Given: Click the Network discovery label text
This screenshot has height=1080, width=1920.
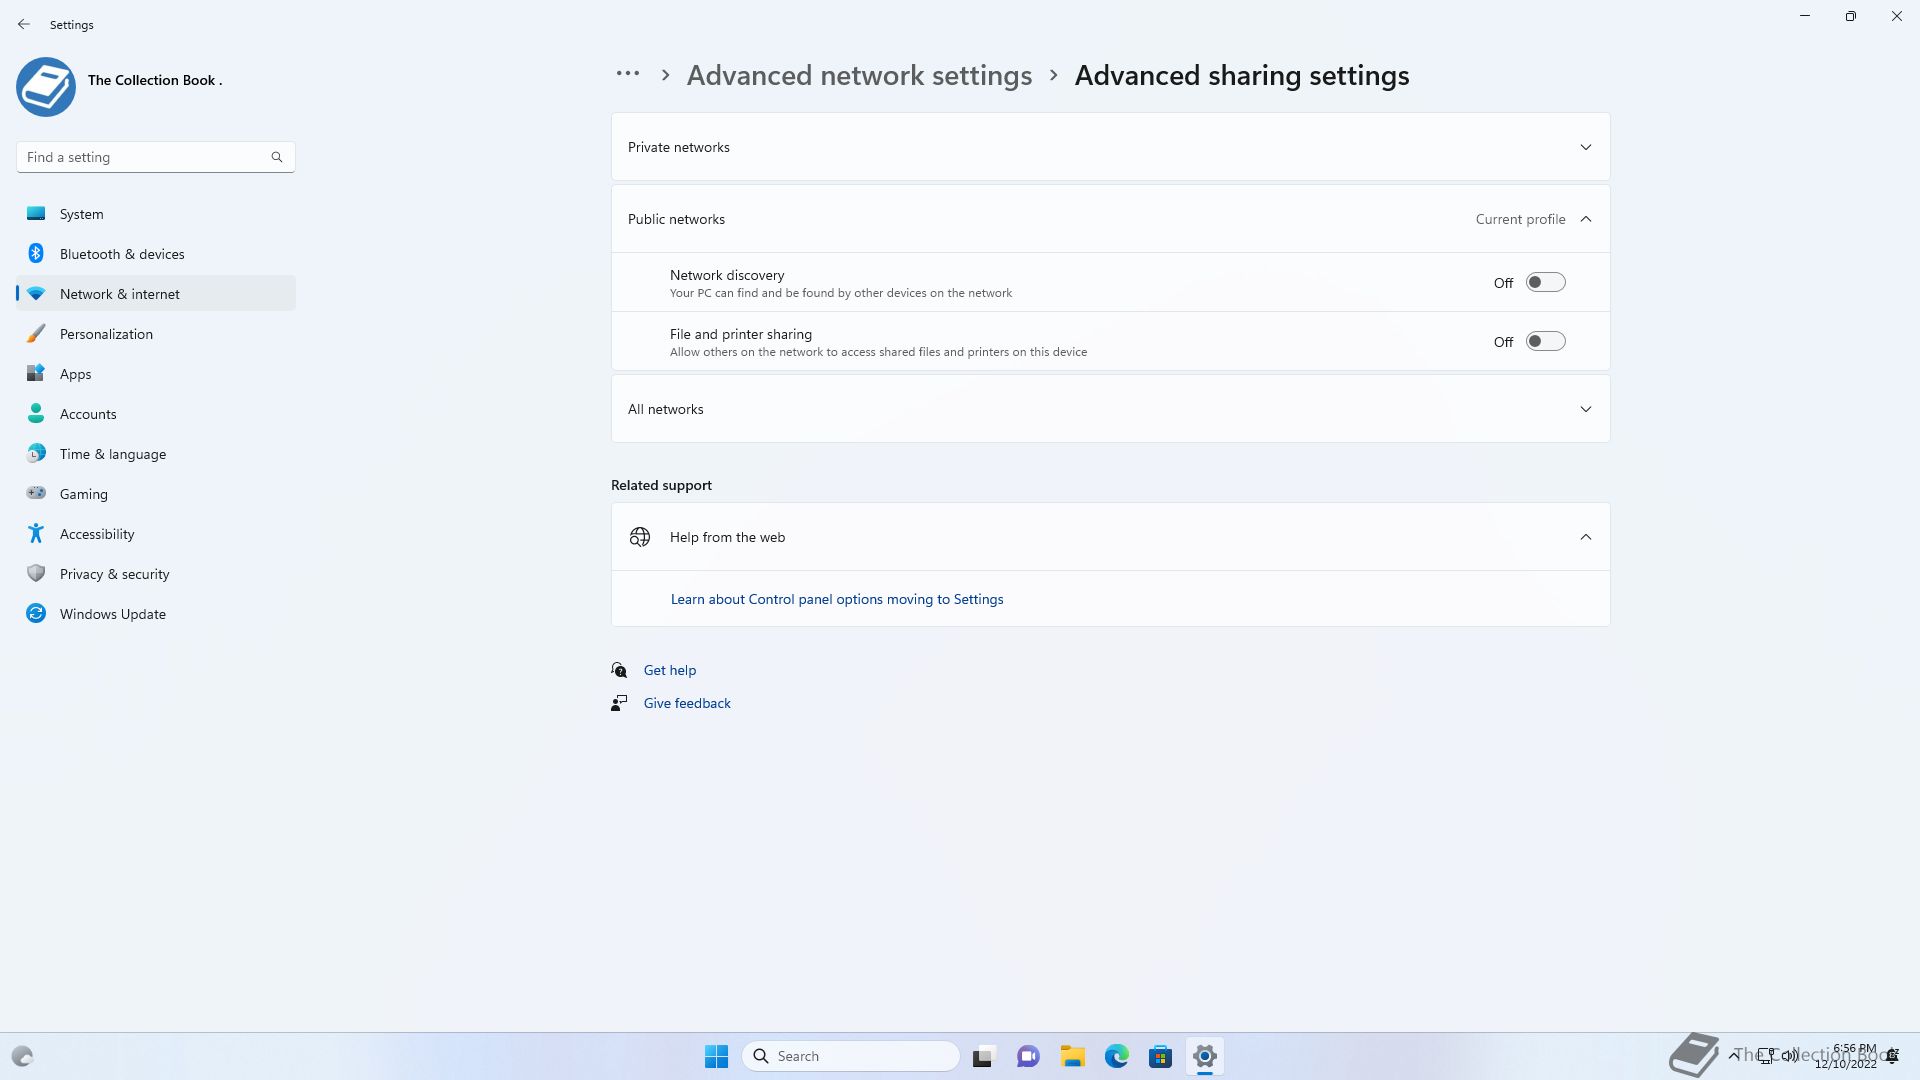Looking at the screenshot, I should coord(727,275).
